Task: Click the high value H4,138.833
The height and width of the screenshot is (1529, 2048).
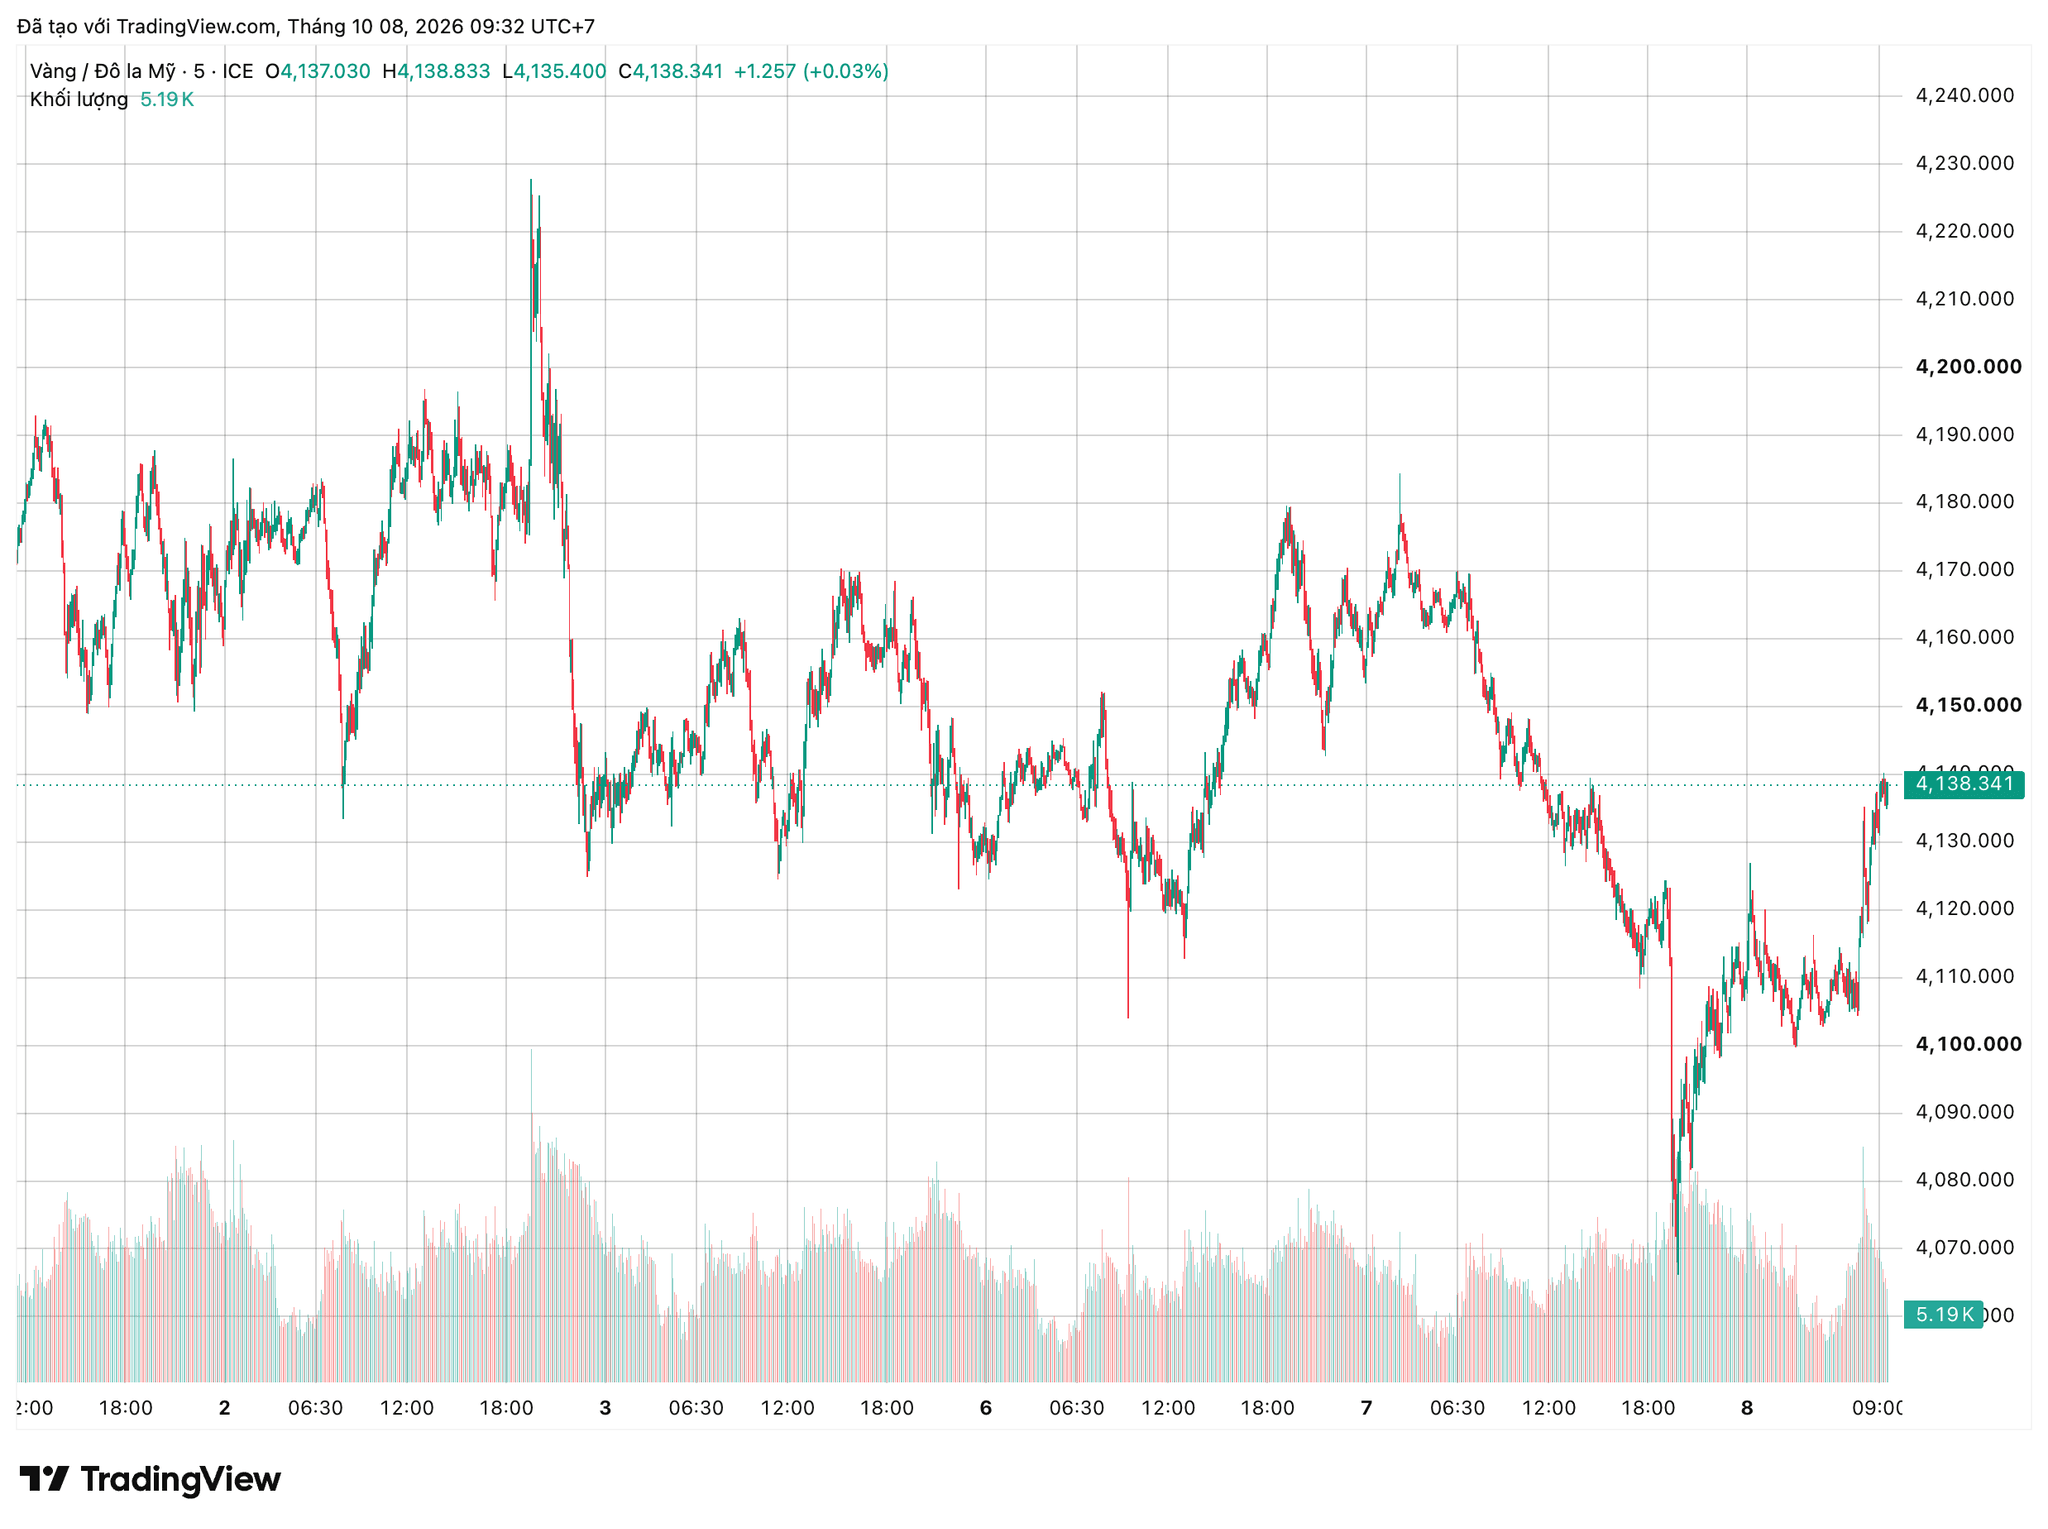Action: click(437, 71)
